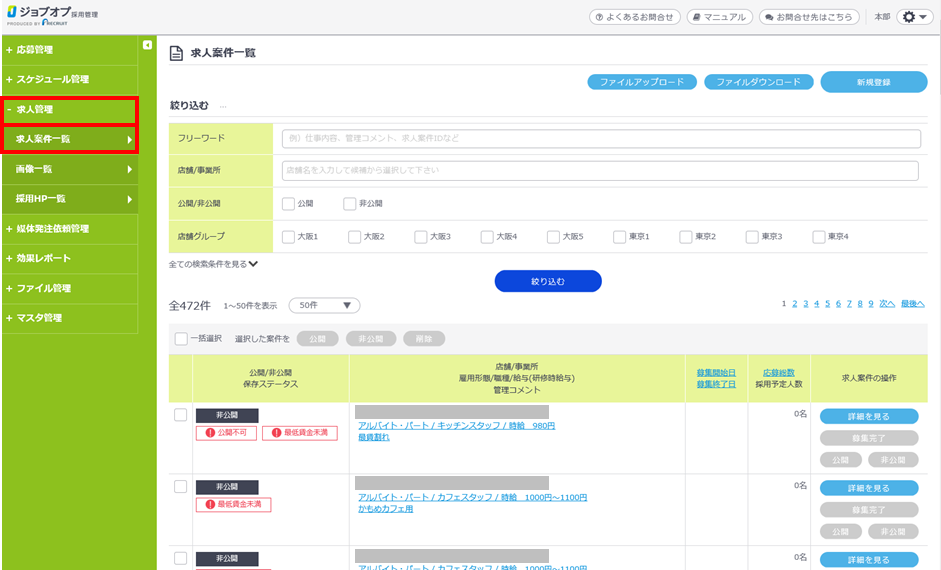
Task: Open the settings gear menu
Action: (x=913, y=17)
